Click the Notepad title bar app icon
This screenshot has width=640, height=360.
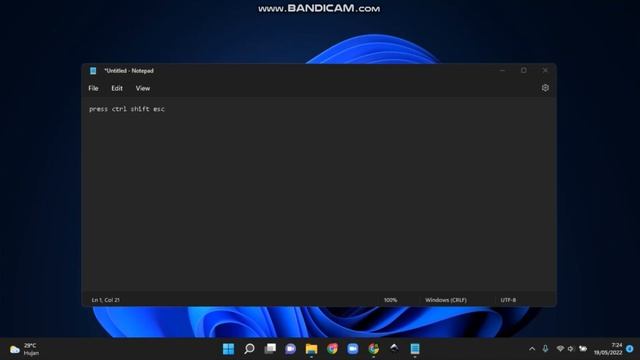[93, 71]
